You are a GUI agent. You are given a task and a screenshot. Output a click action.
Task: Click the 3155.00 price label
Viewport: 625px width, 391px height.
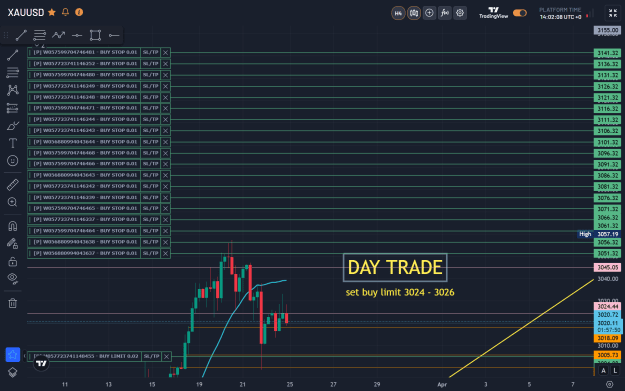[x=607, y=30]
